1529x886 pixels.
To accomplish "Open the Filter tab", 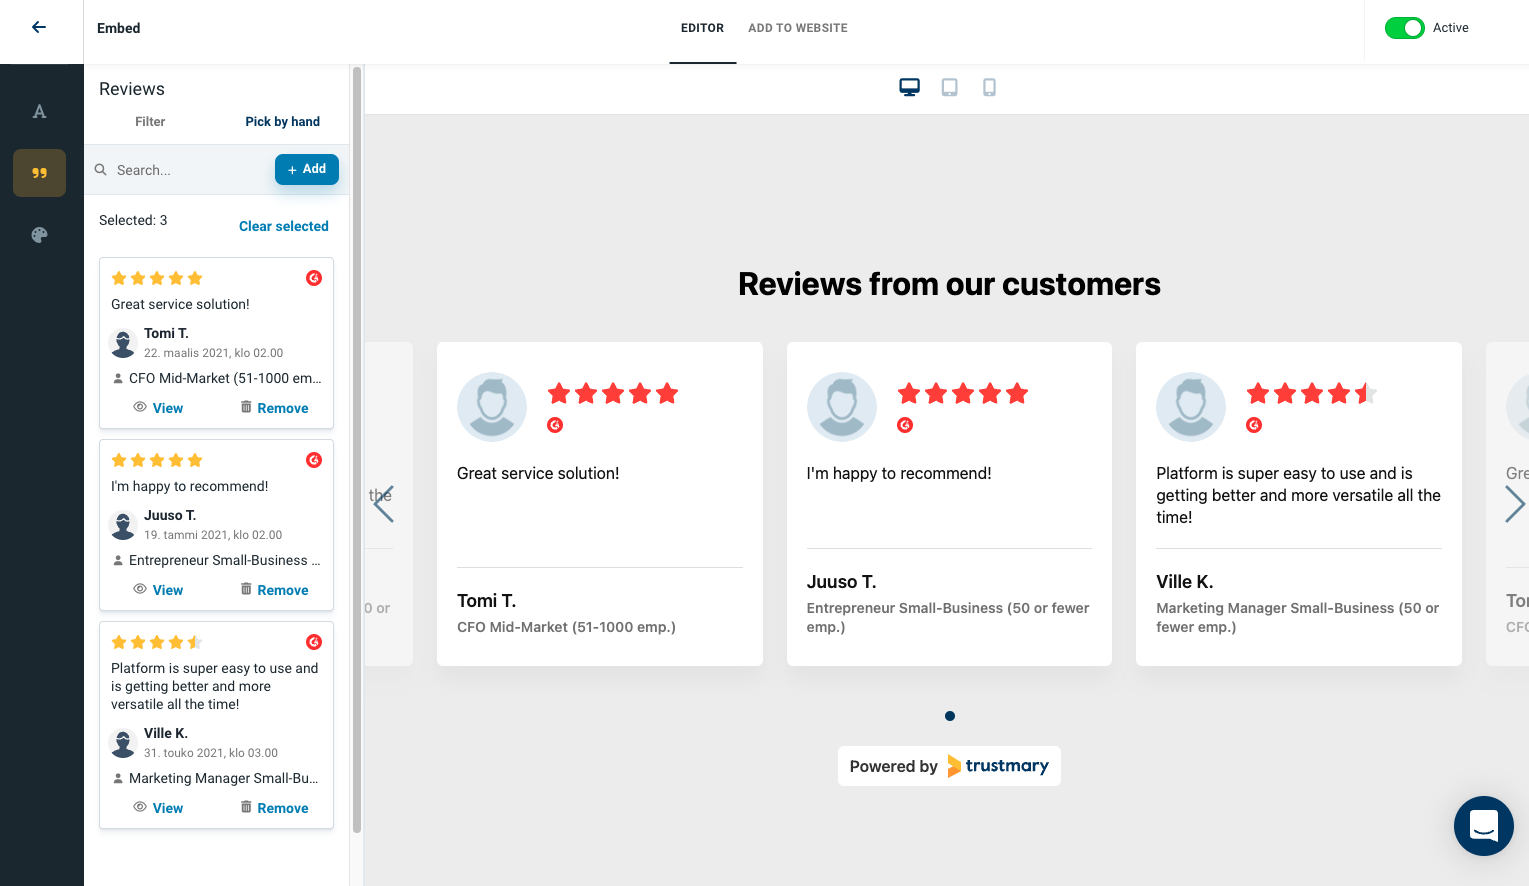I will (150, 121).
